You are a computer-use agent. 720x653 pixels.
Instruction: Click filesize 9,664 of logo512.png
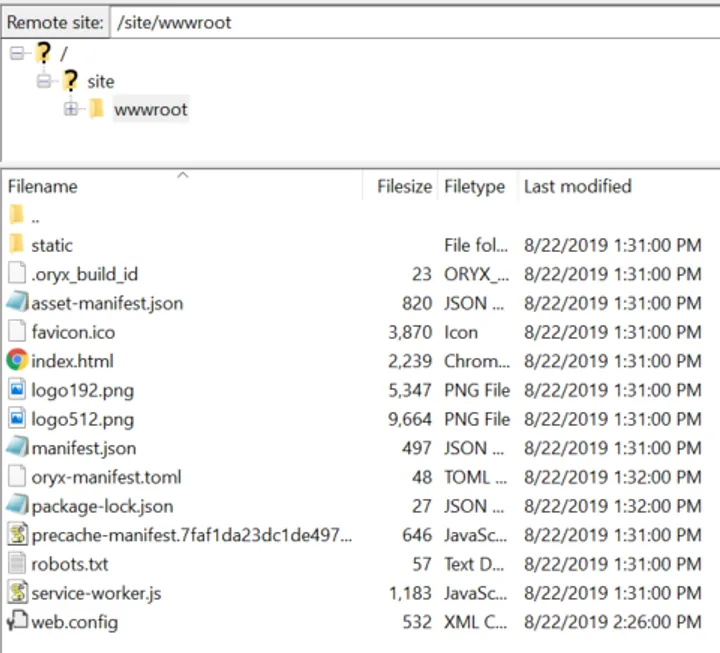(410, 419)
